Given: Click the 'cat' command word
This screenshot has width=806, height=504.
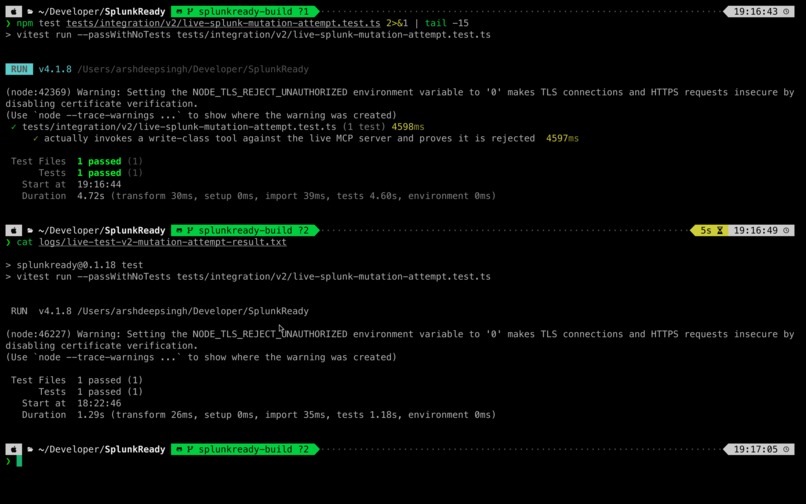Looking at the screenshot, I should pos(25,242).
